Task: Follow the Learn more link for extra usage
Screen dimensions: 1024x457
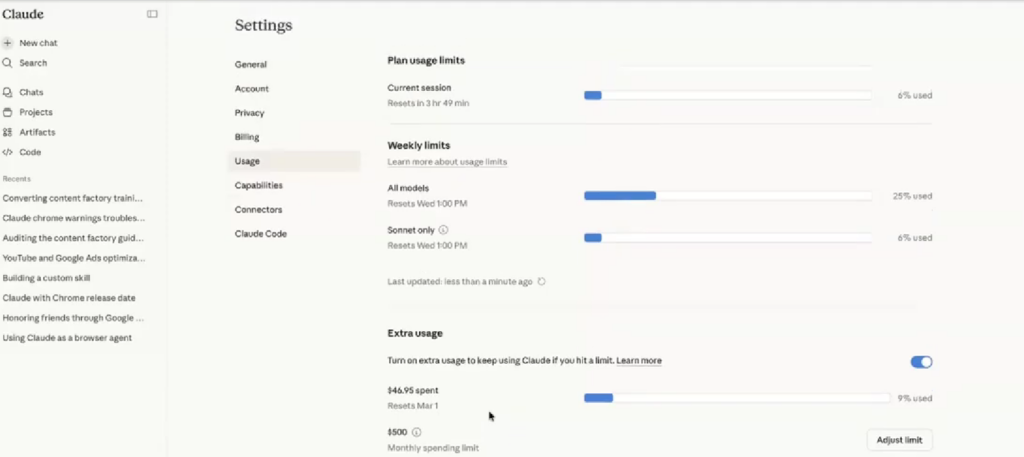Action: [x=639, y=360]
